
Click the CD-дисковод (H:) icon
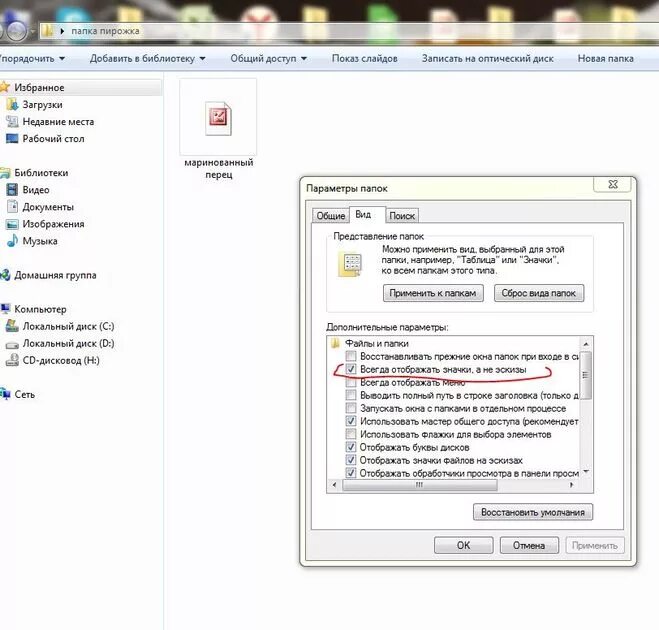(12, 360)
